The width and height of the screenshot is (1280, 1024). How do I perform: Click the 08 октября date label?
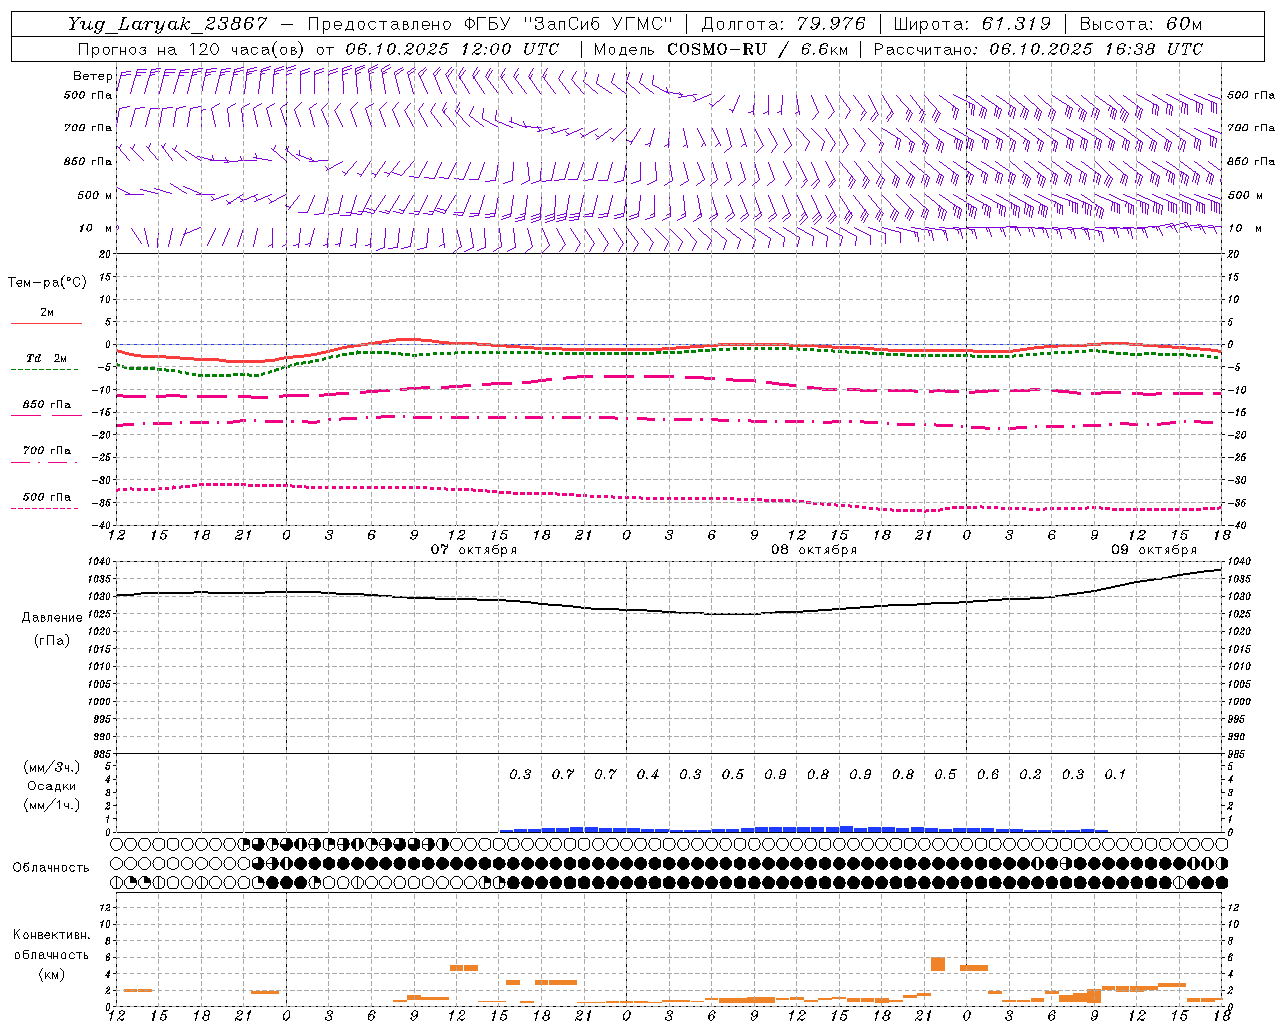click(x=814, y=550)
